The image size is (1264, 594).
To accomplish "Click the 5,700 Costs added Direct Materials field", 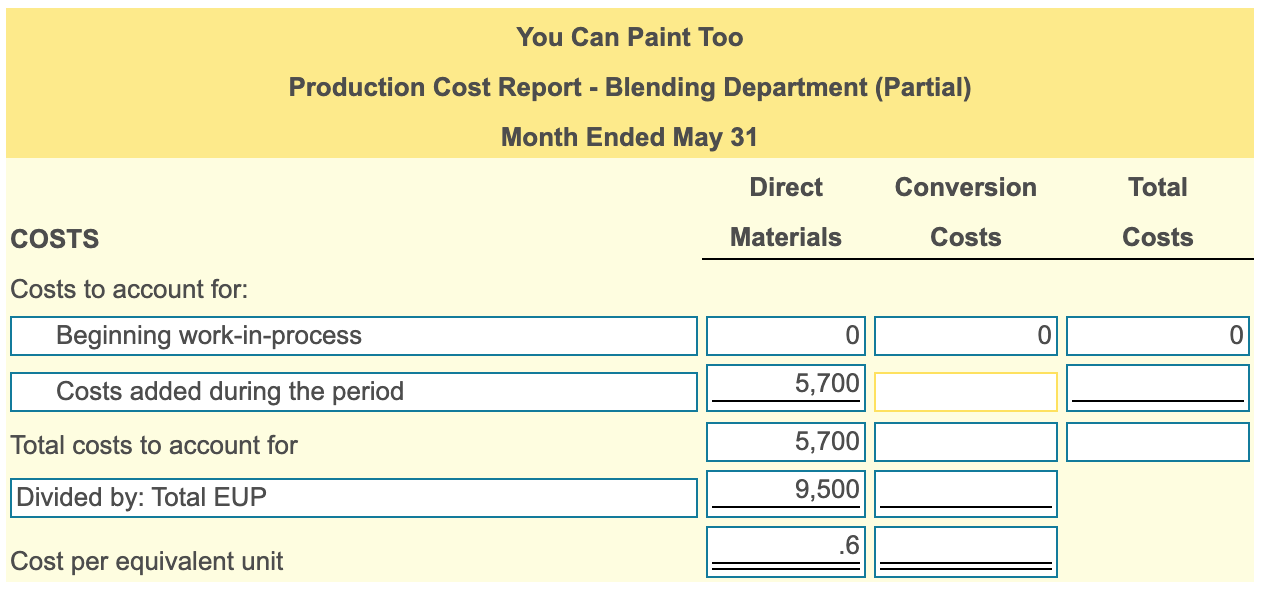I will (x=784, y=388).
